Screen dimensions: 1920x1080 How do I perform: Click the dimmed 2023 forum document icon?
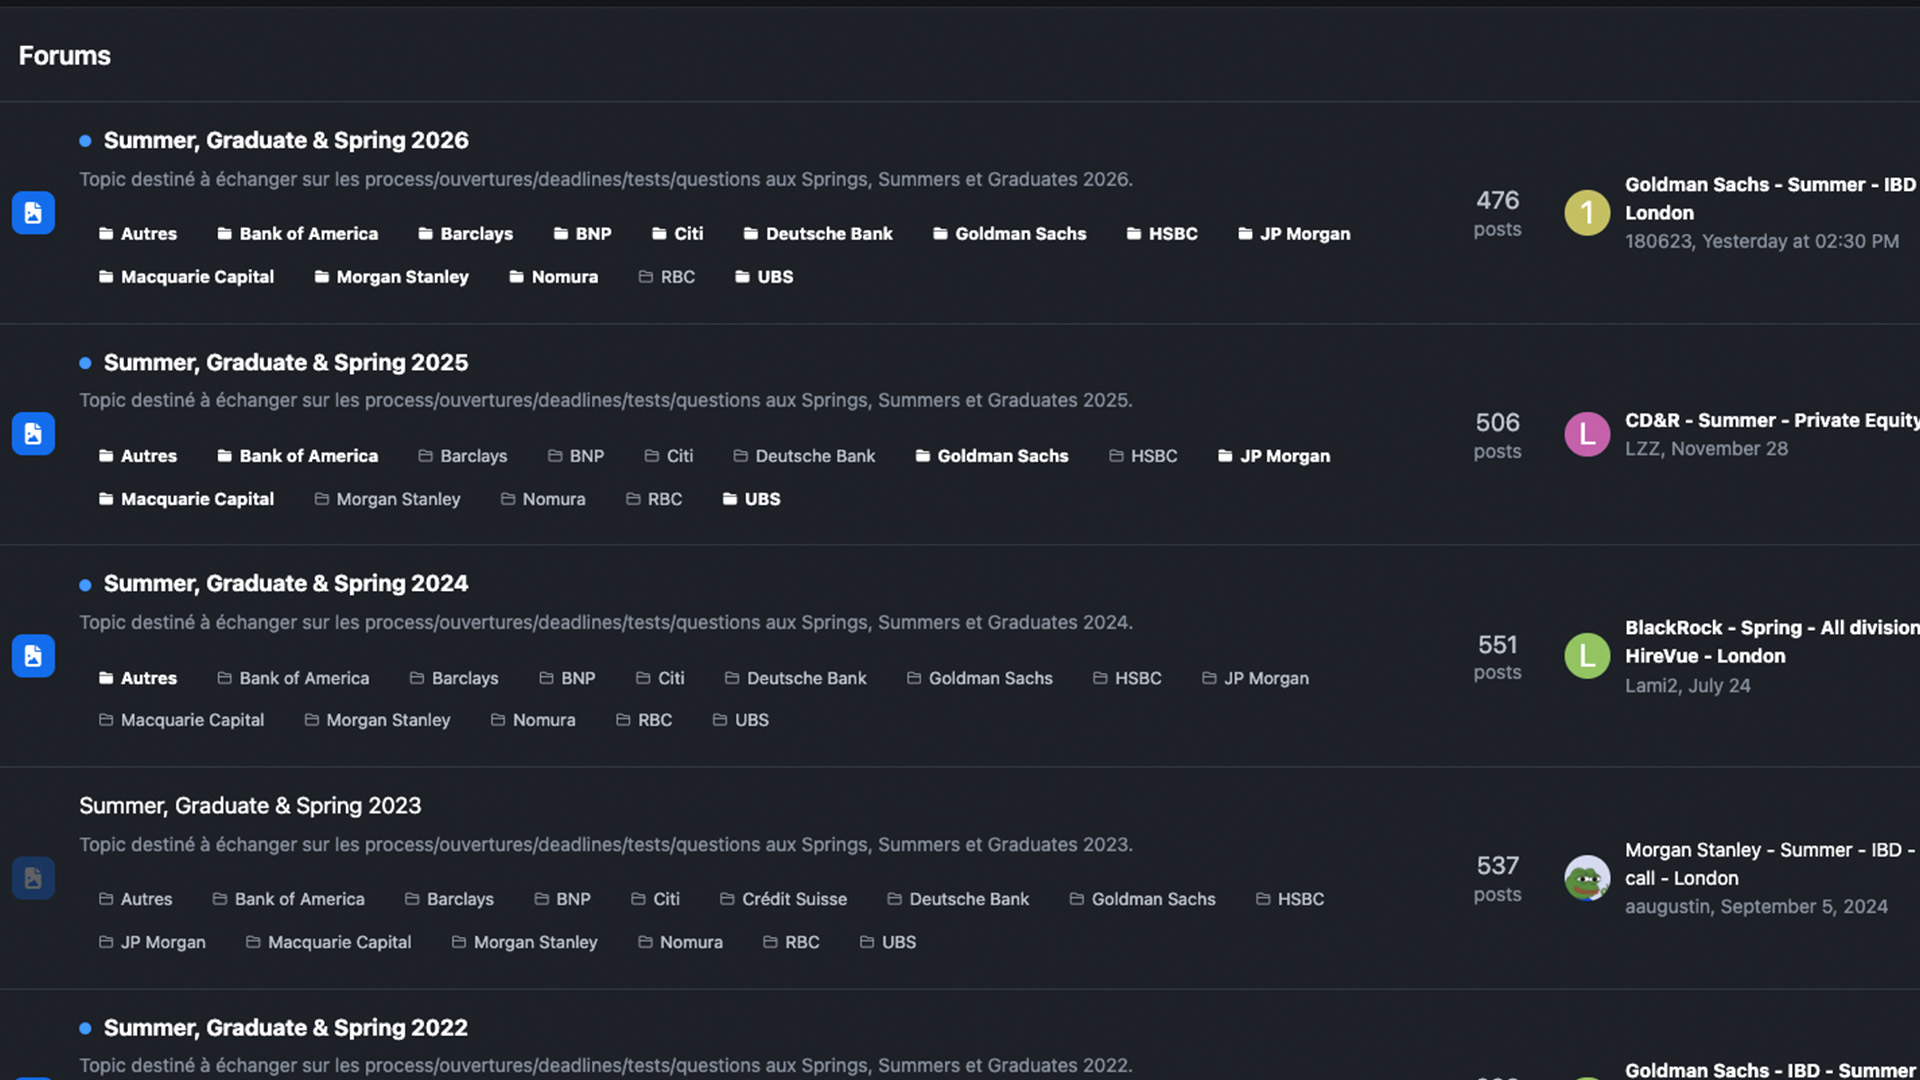click(x=33, y=878)
